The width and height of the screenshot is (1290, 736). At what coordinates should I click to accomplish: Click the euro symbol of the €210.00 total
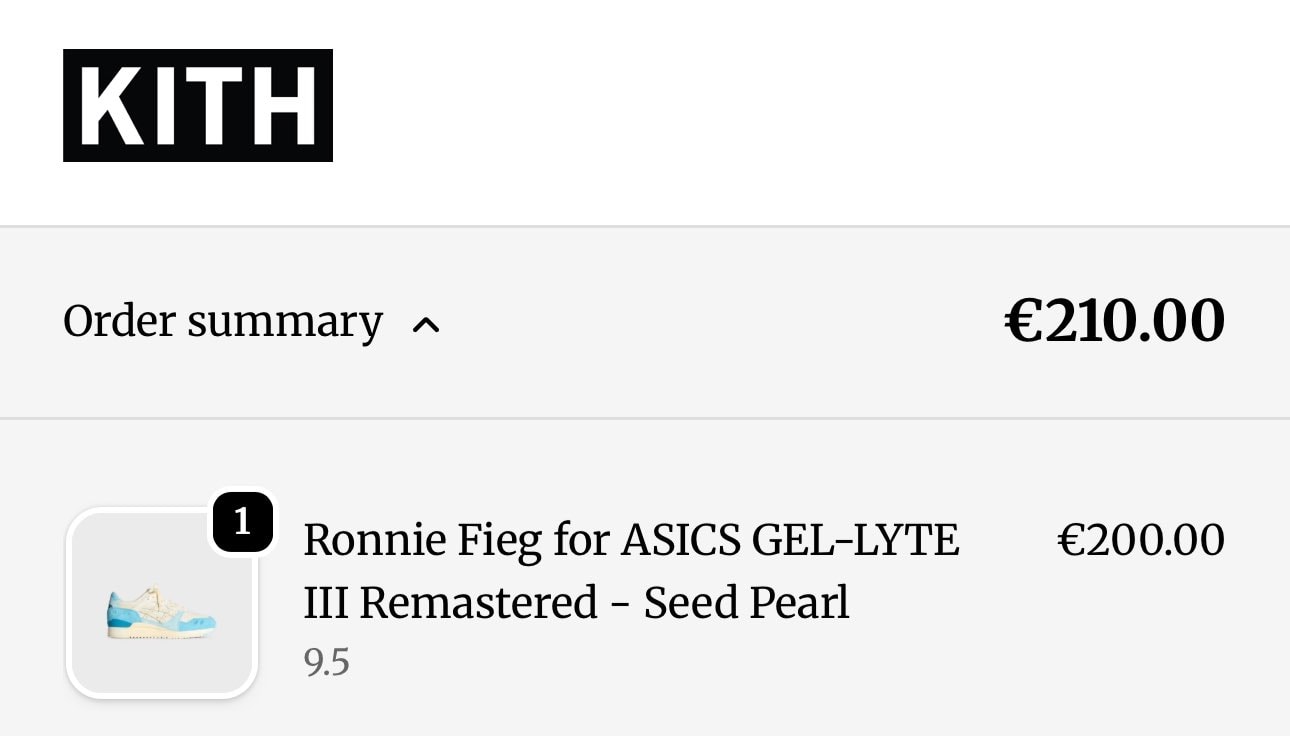tap(1023, 321)
